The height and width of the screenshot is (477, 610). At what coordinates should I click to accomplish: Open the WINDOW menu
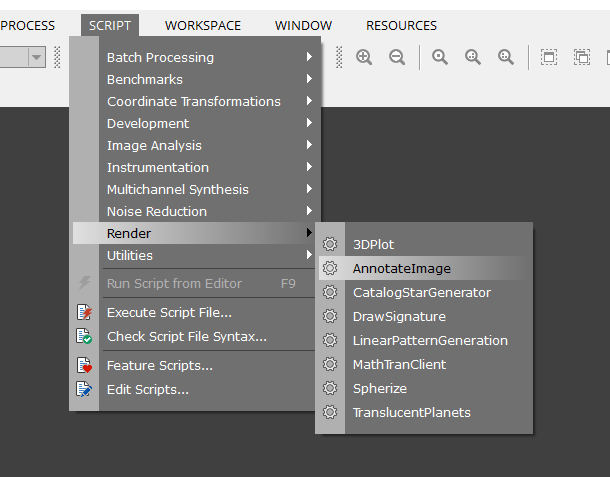tap(303, 25)
